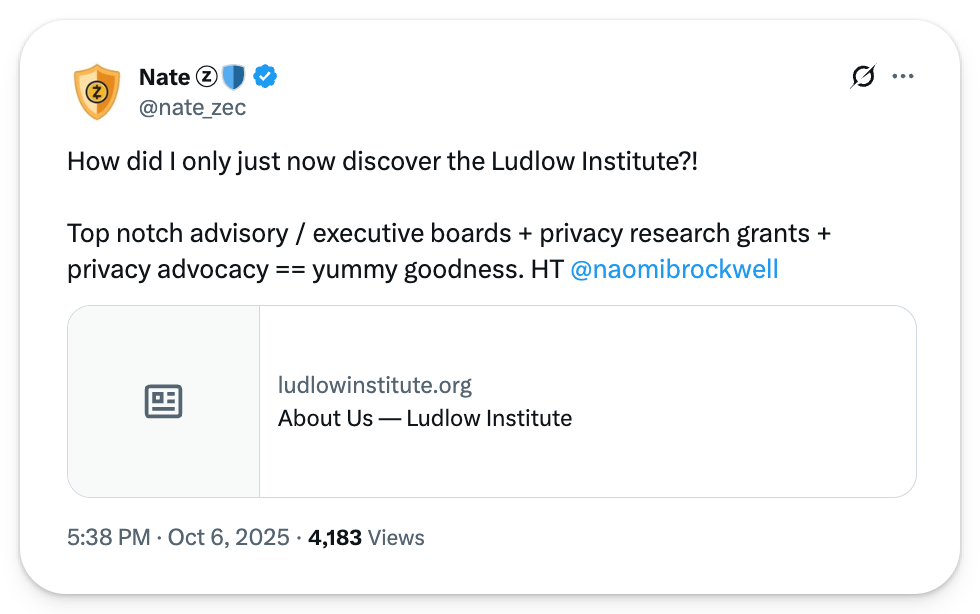Image resolution: width=980 pixels, height=614 pixels.
Task: Click the blue verified checkmark badge
Action: coord(264,76)
